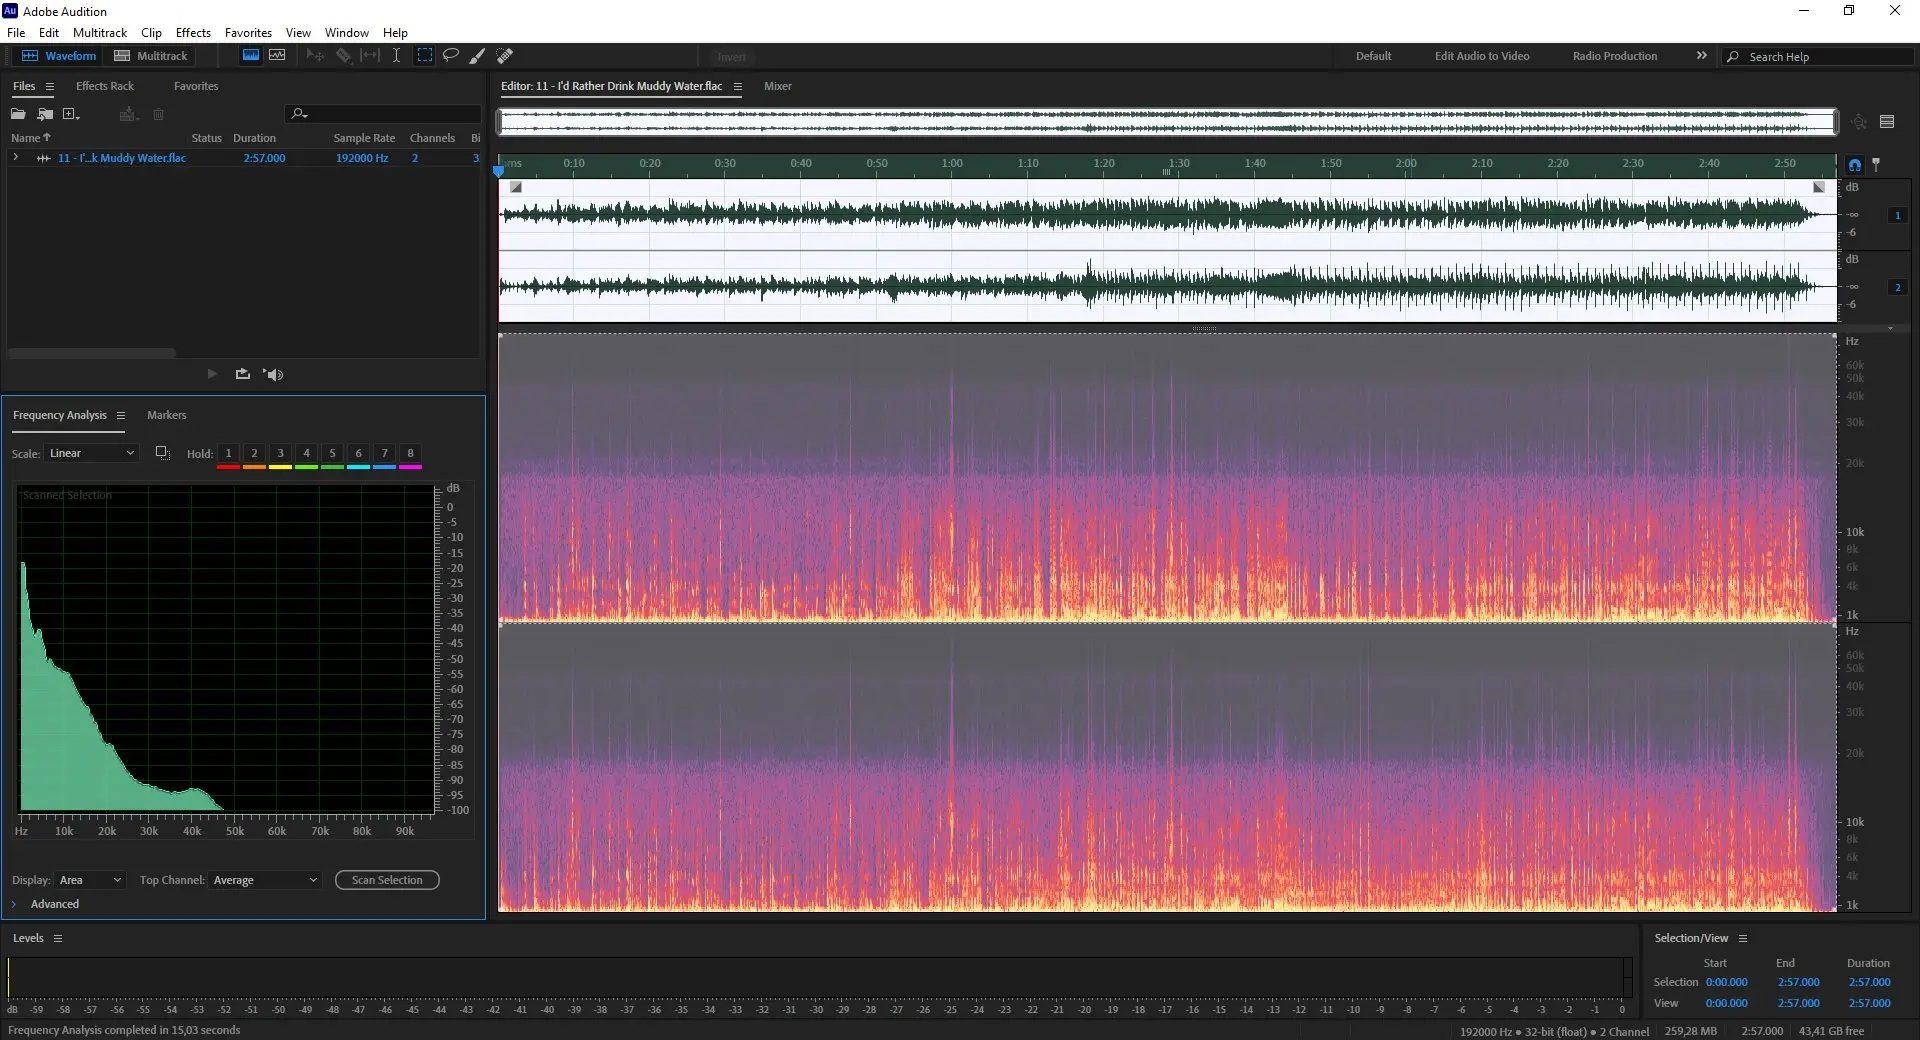
Task: Select the Slip tool in toolbar
Action: coord(370,56)
